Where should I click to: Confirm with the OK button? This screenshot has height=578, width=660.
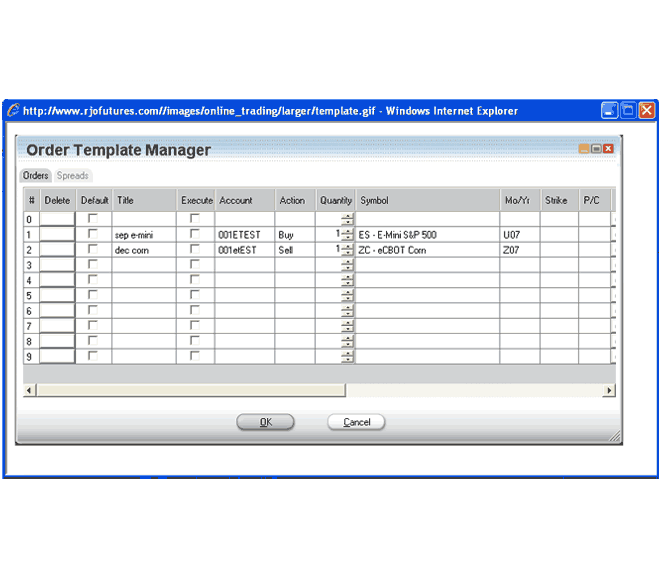[265, 422]
